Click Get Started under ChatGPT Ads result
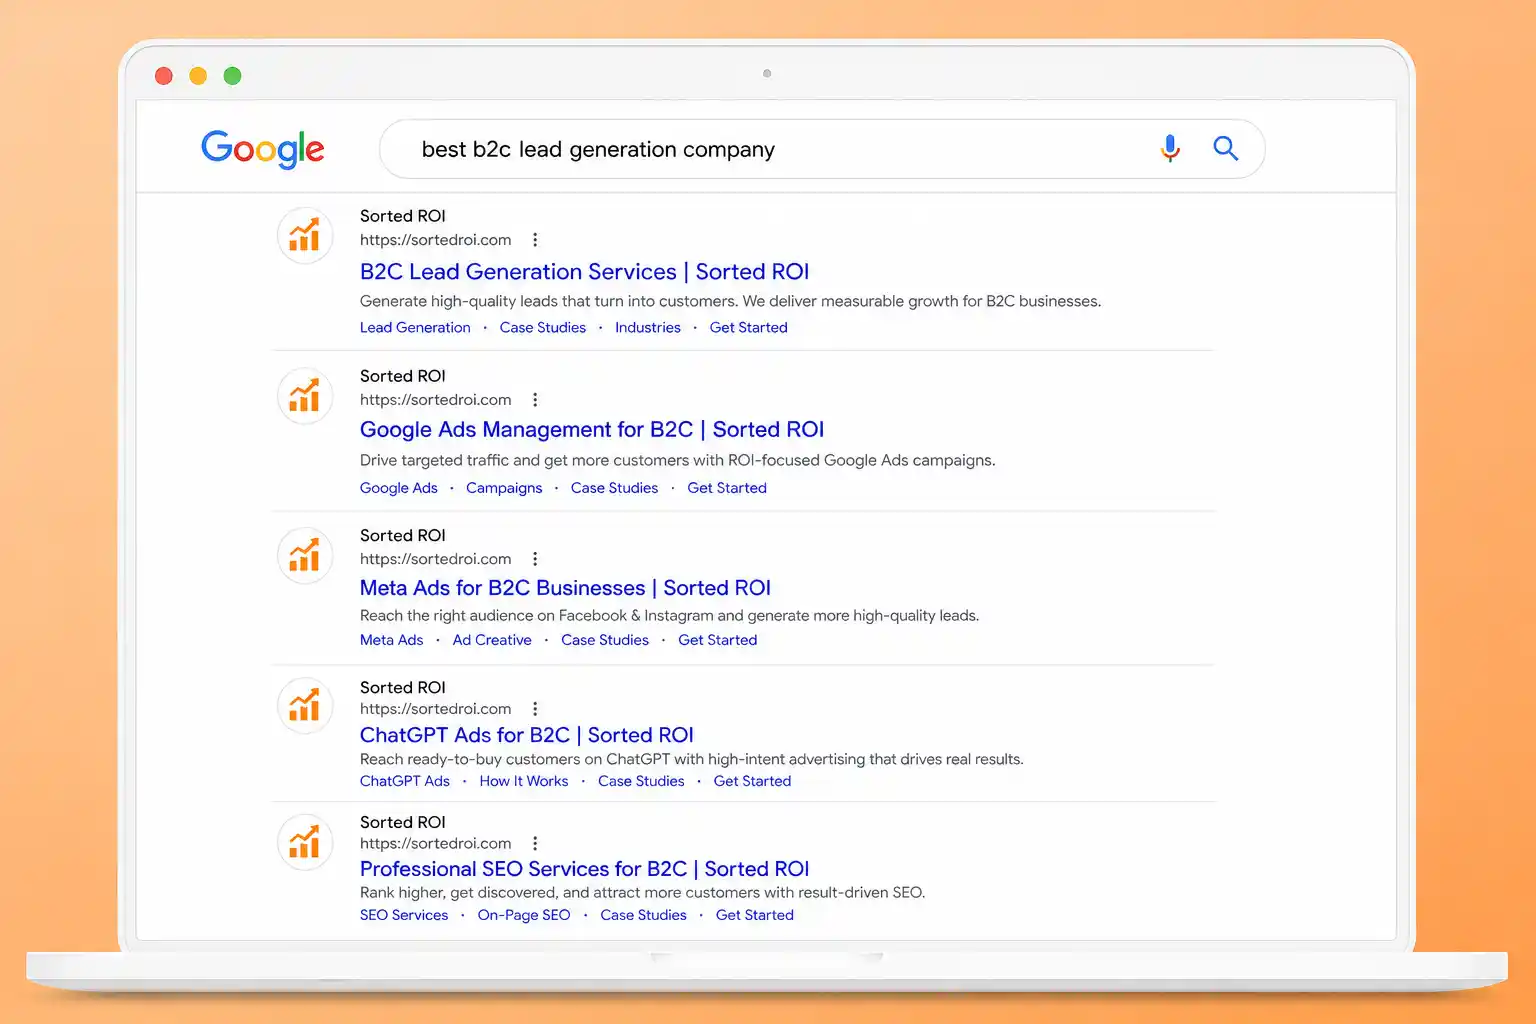1536x1024 pixels. [x=752, y=781]
